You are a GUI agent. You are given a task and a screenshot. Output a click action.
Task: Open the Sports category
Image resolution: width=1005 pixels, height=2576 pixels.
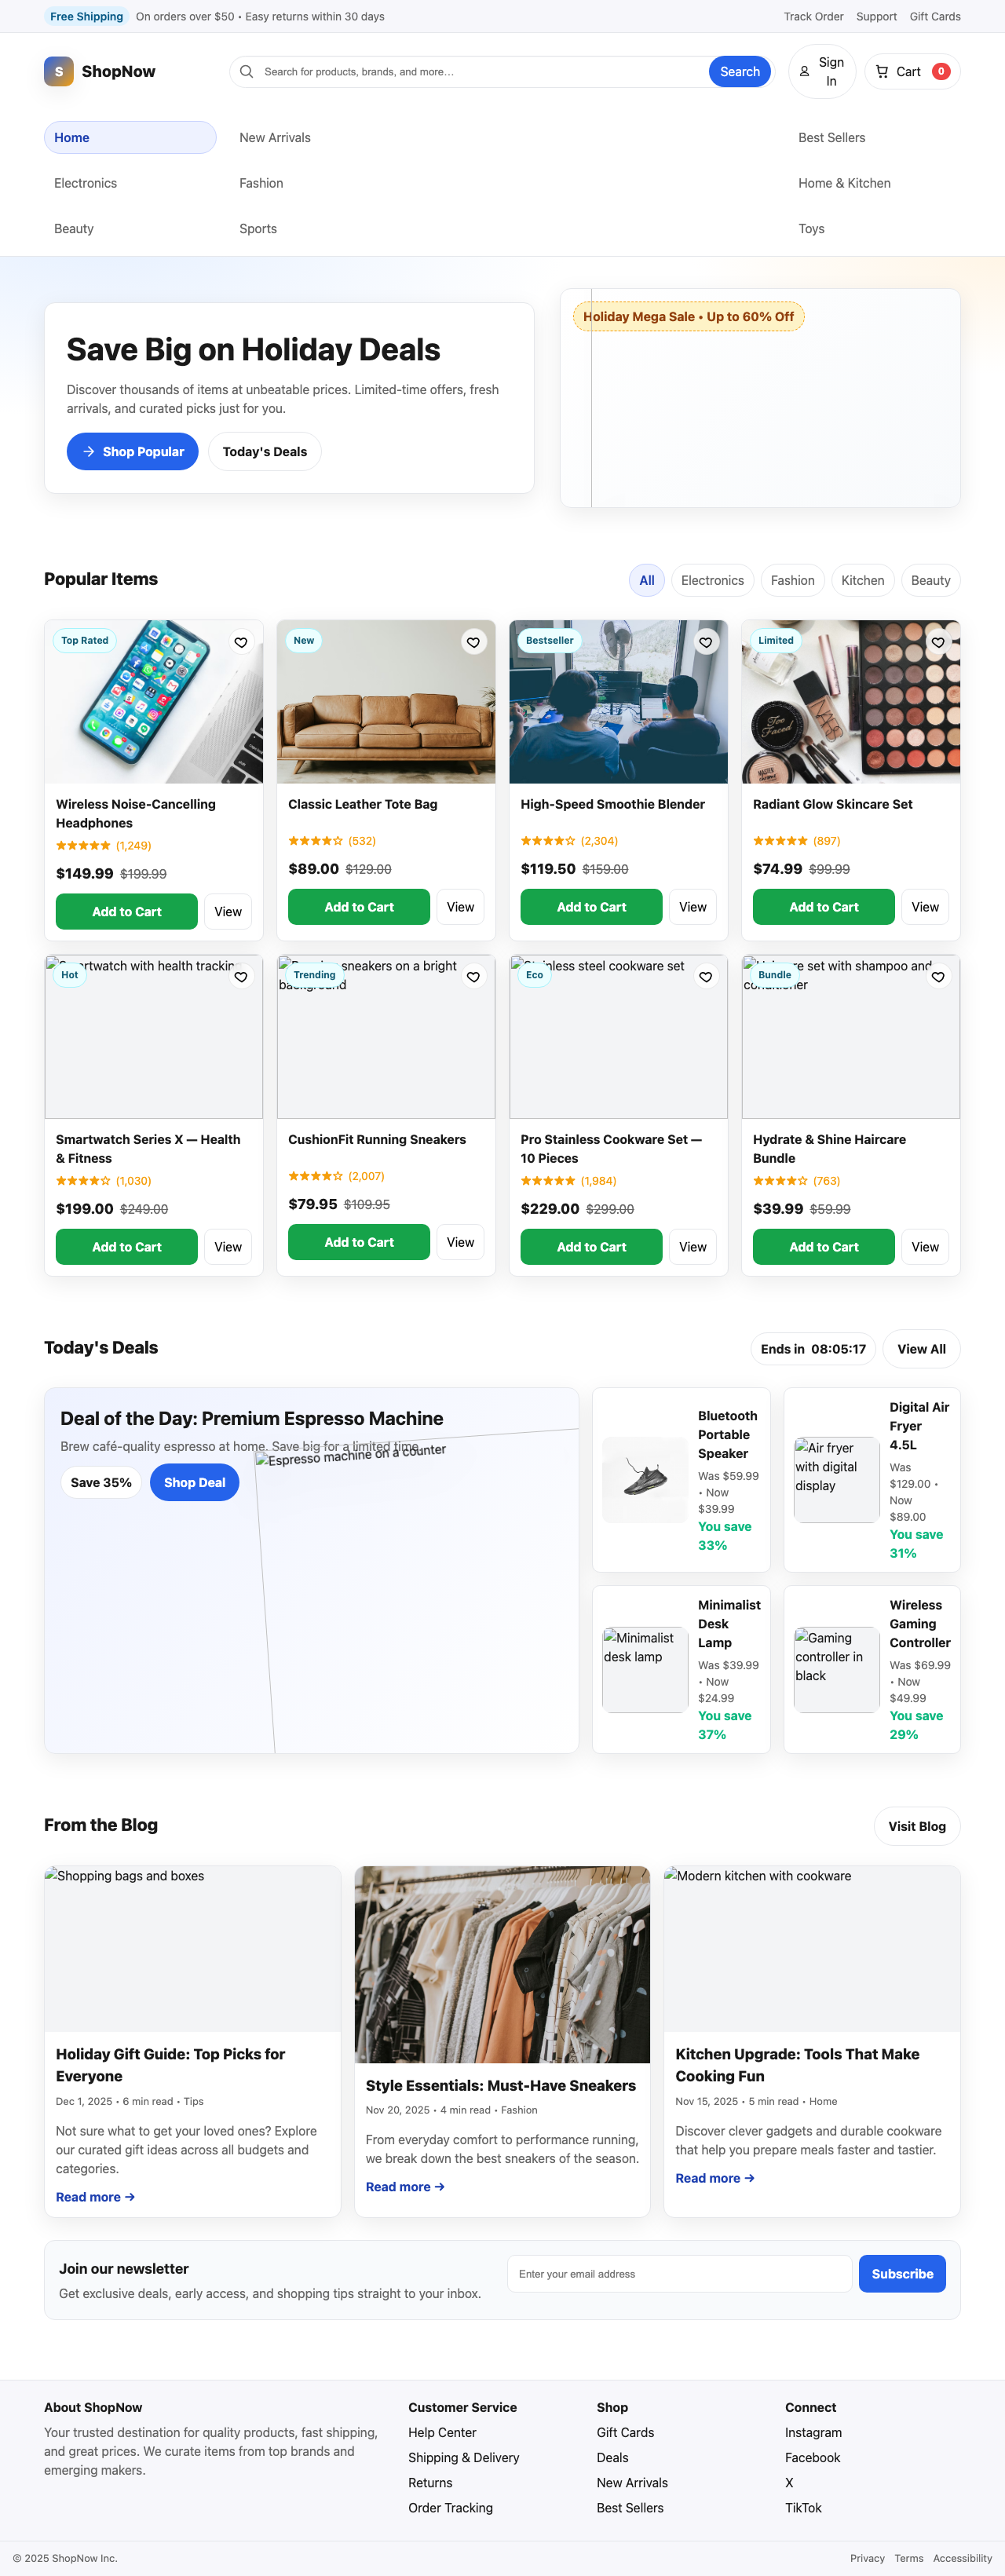tap(258, 229)
